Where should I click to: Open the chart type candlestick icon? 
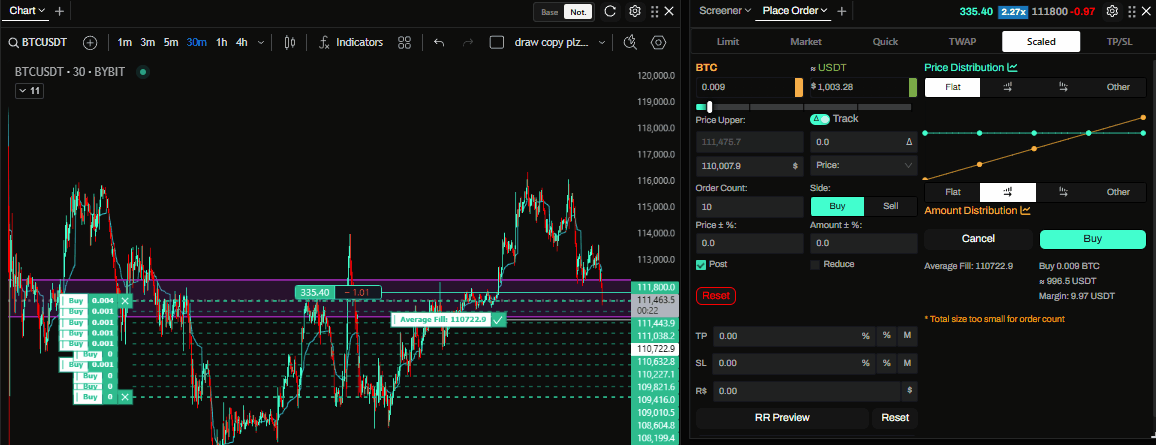click(291, 43)
